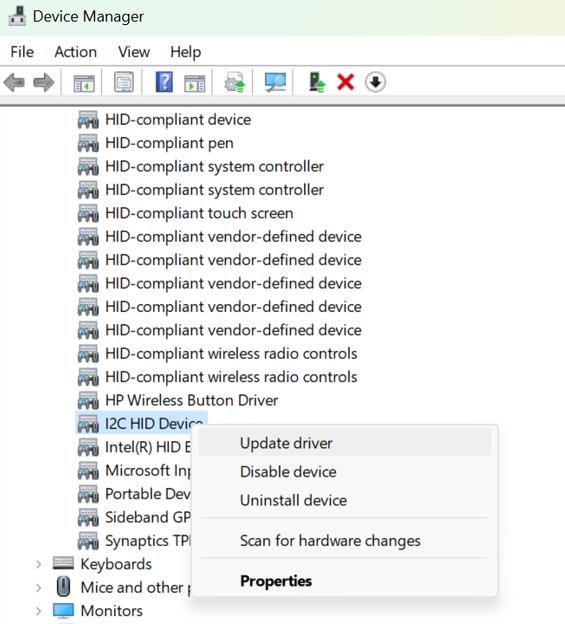Choose Properties from context menu
565x624 pixels.
tap(345, 581)
